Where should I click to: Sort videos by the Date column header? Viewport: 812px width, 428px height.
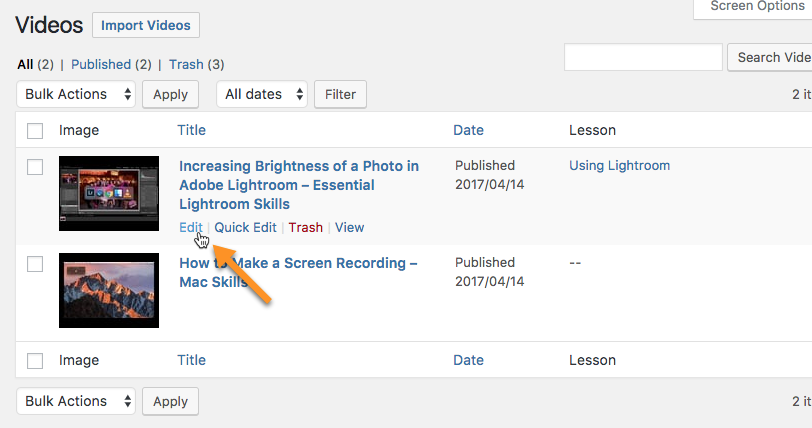(468, 130)
